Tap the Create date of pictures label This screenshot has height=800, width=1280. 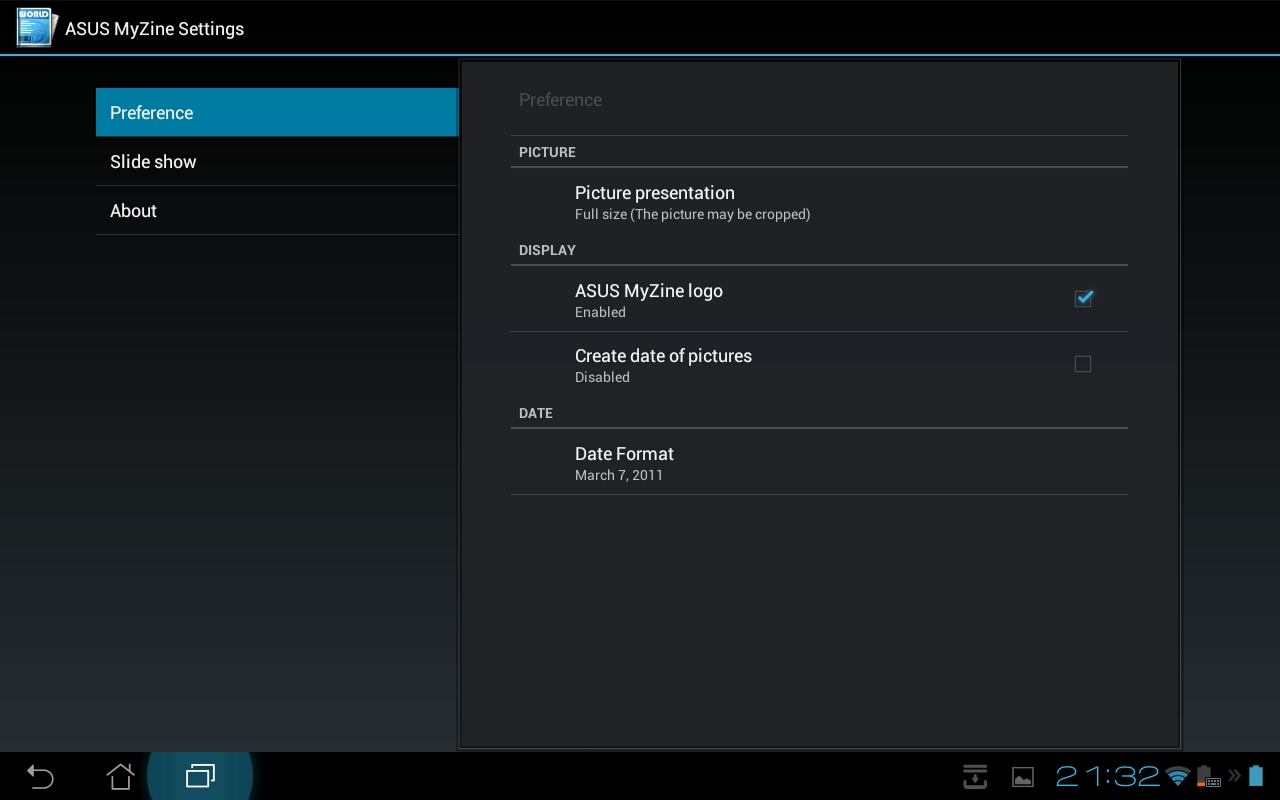coord(663,356)
